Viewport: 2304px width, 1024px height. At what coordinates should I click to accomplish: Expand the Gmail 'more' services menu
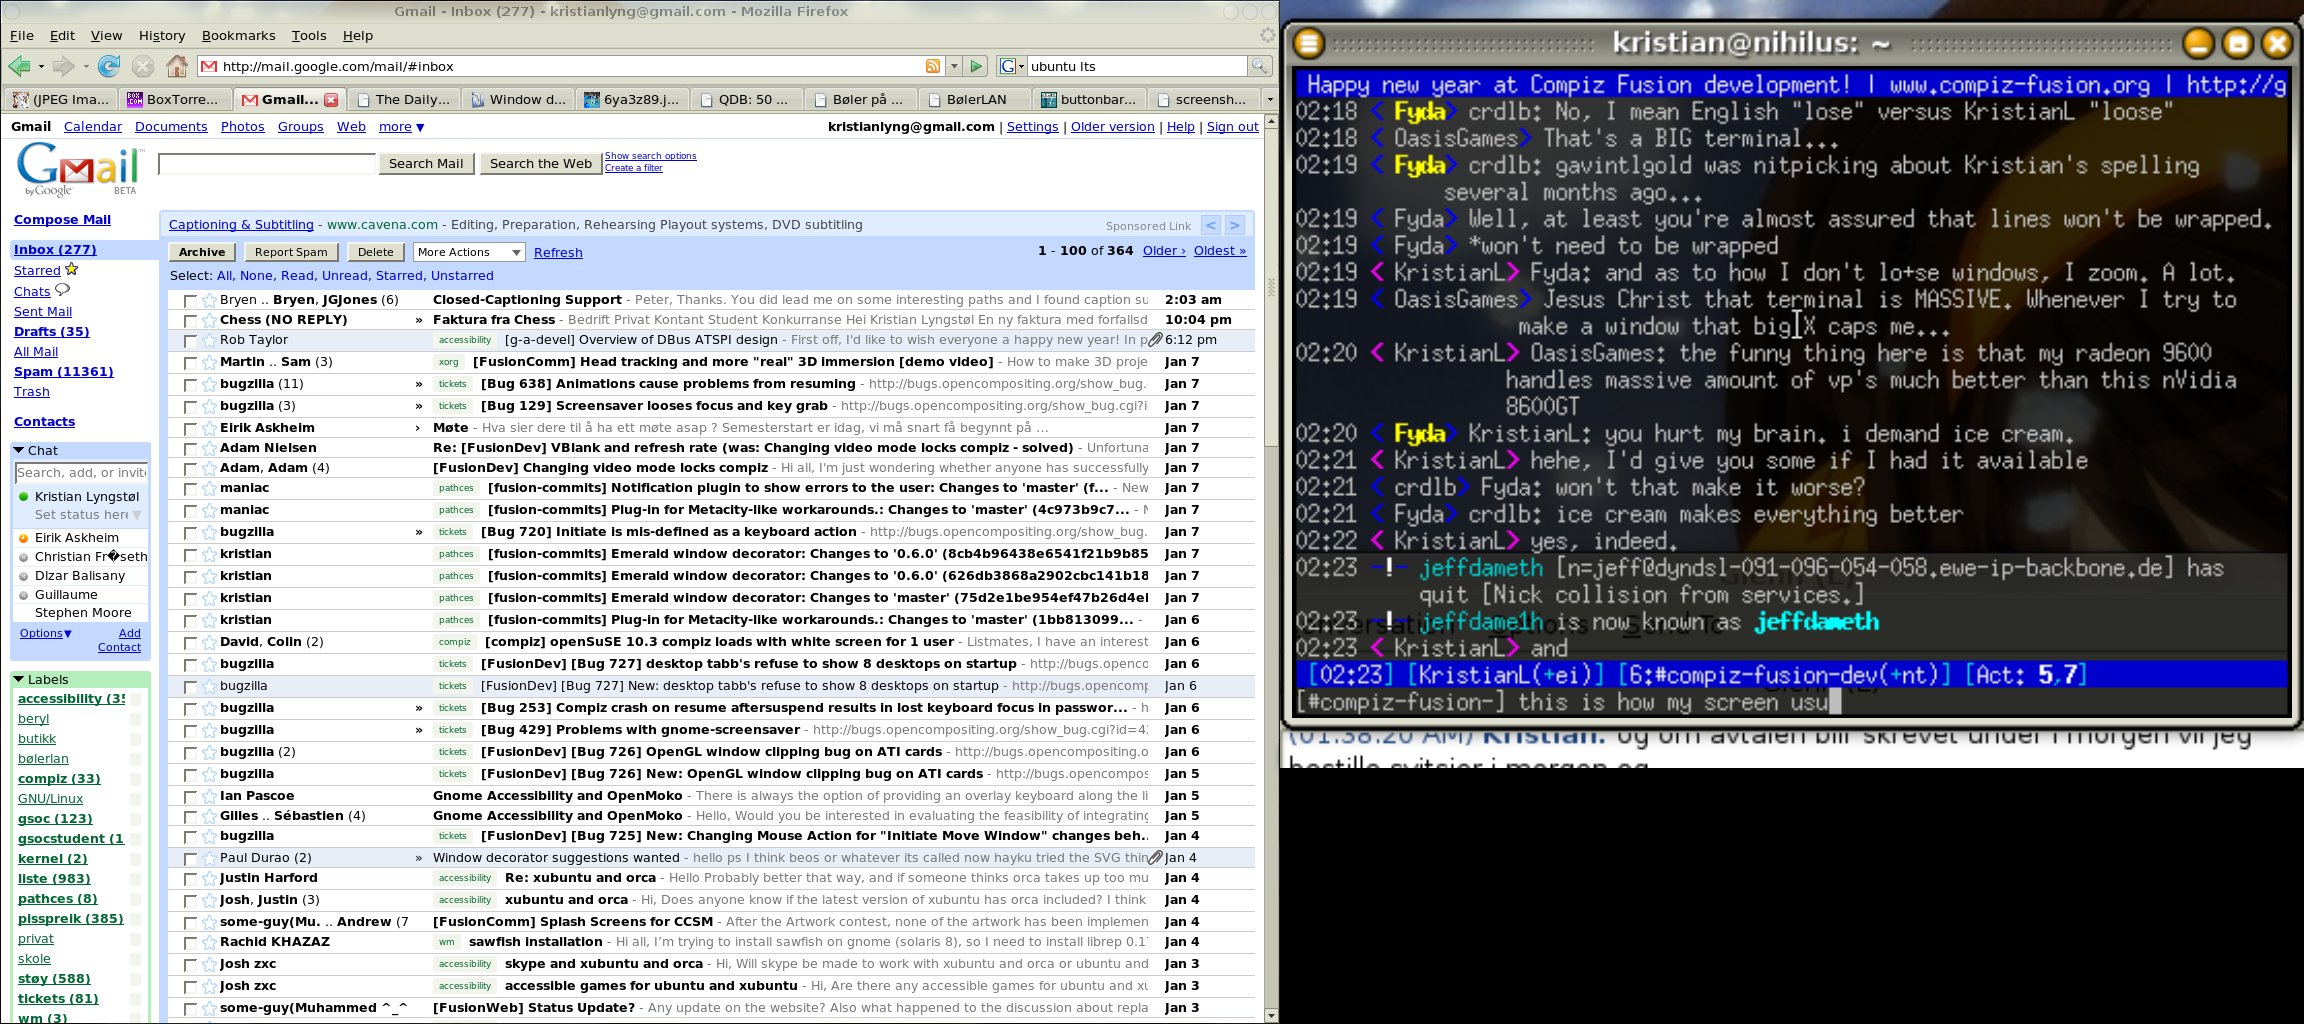(401, 127)
